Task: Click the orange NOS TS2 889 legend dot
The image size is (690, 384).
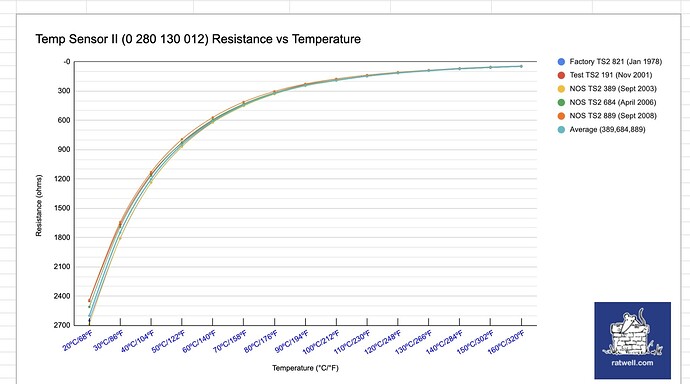Action: coord(561,116)
